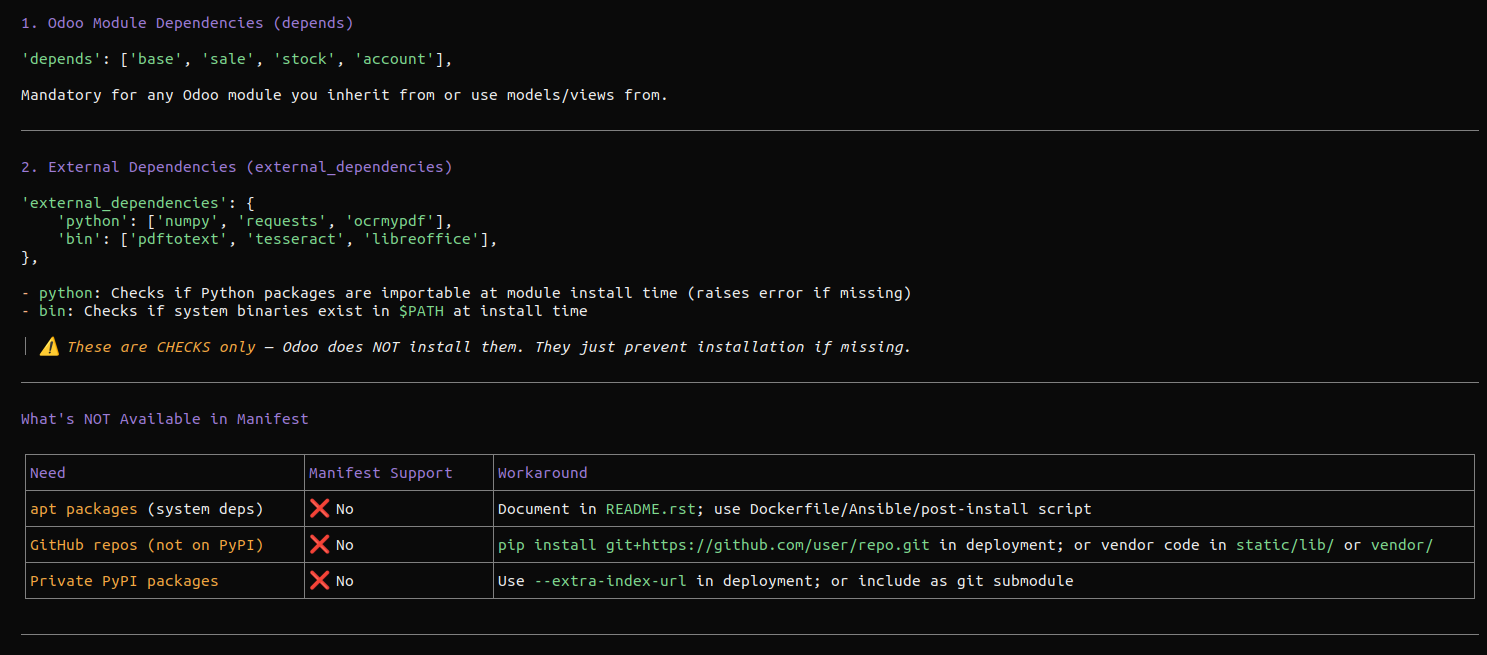Click heading '1. Odoo Module Dependencies (depends)'
The height and width of the screenshot is (655, 1487).
187,23
